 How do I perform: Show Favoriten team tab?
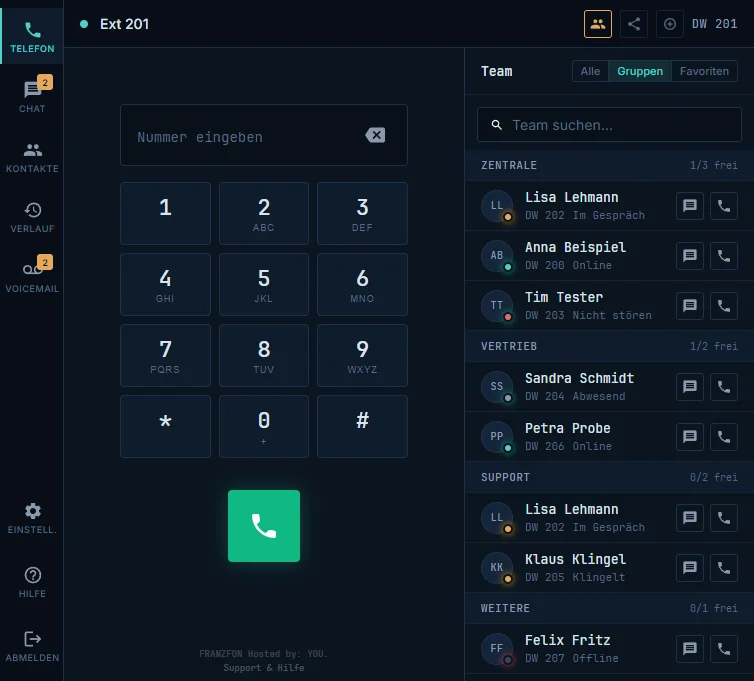point(704,71)
